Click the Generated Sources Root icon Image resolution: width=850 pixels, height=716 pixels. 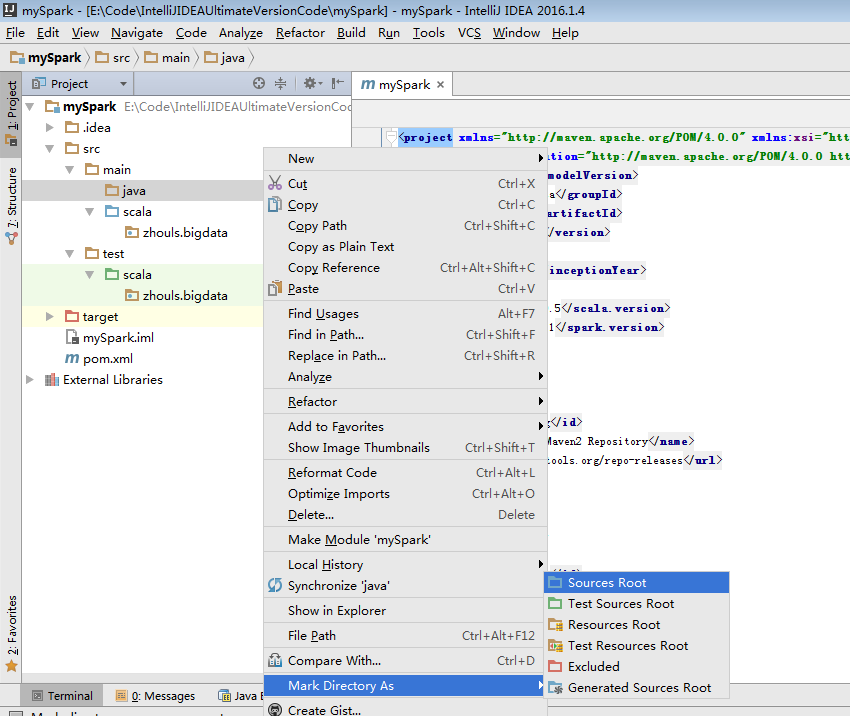(555, 687)
